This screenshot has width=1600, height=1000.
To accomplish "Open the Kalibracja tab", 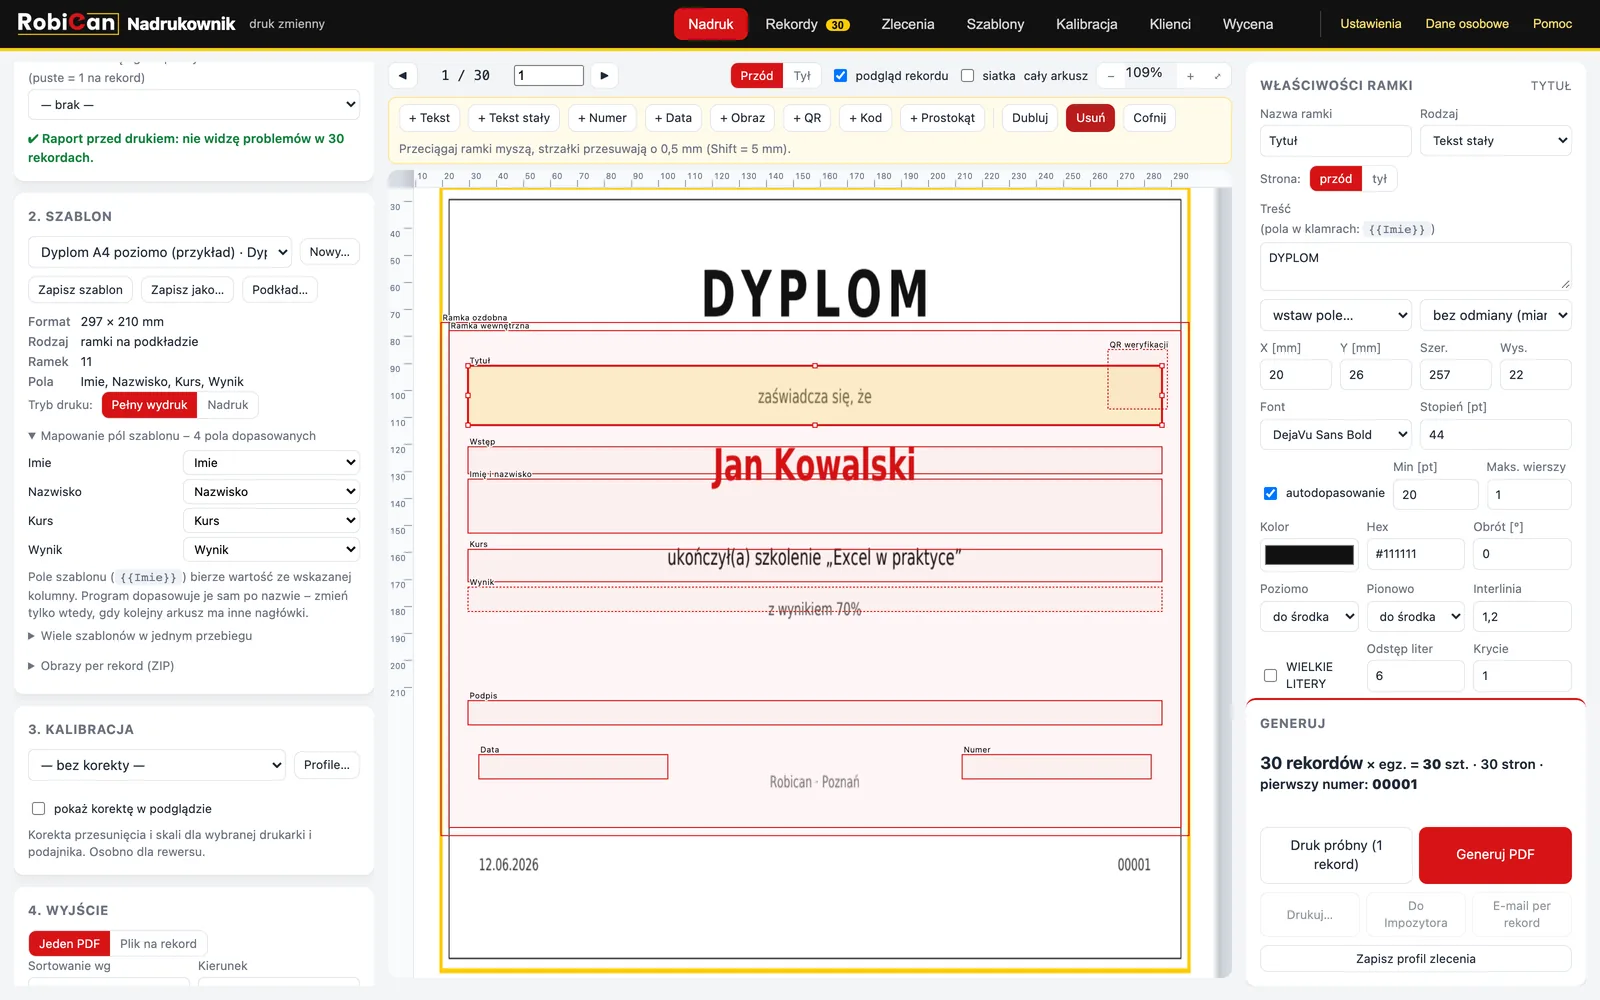I will point(1086,24).
